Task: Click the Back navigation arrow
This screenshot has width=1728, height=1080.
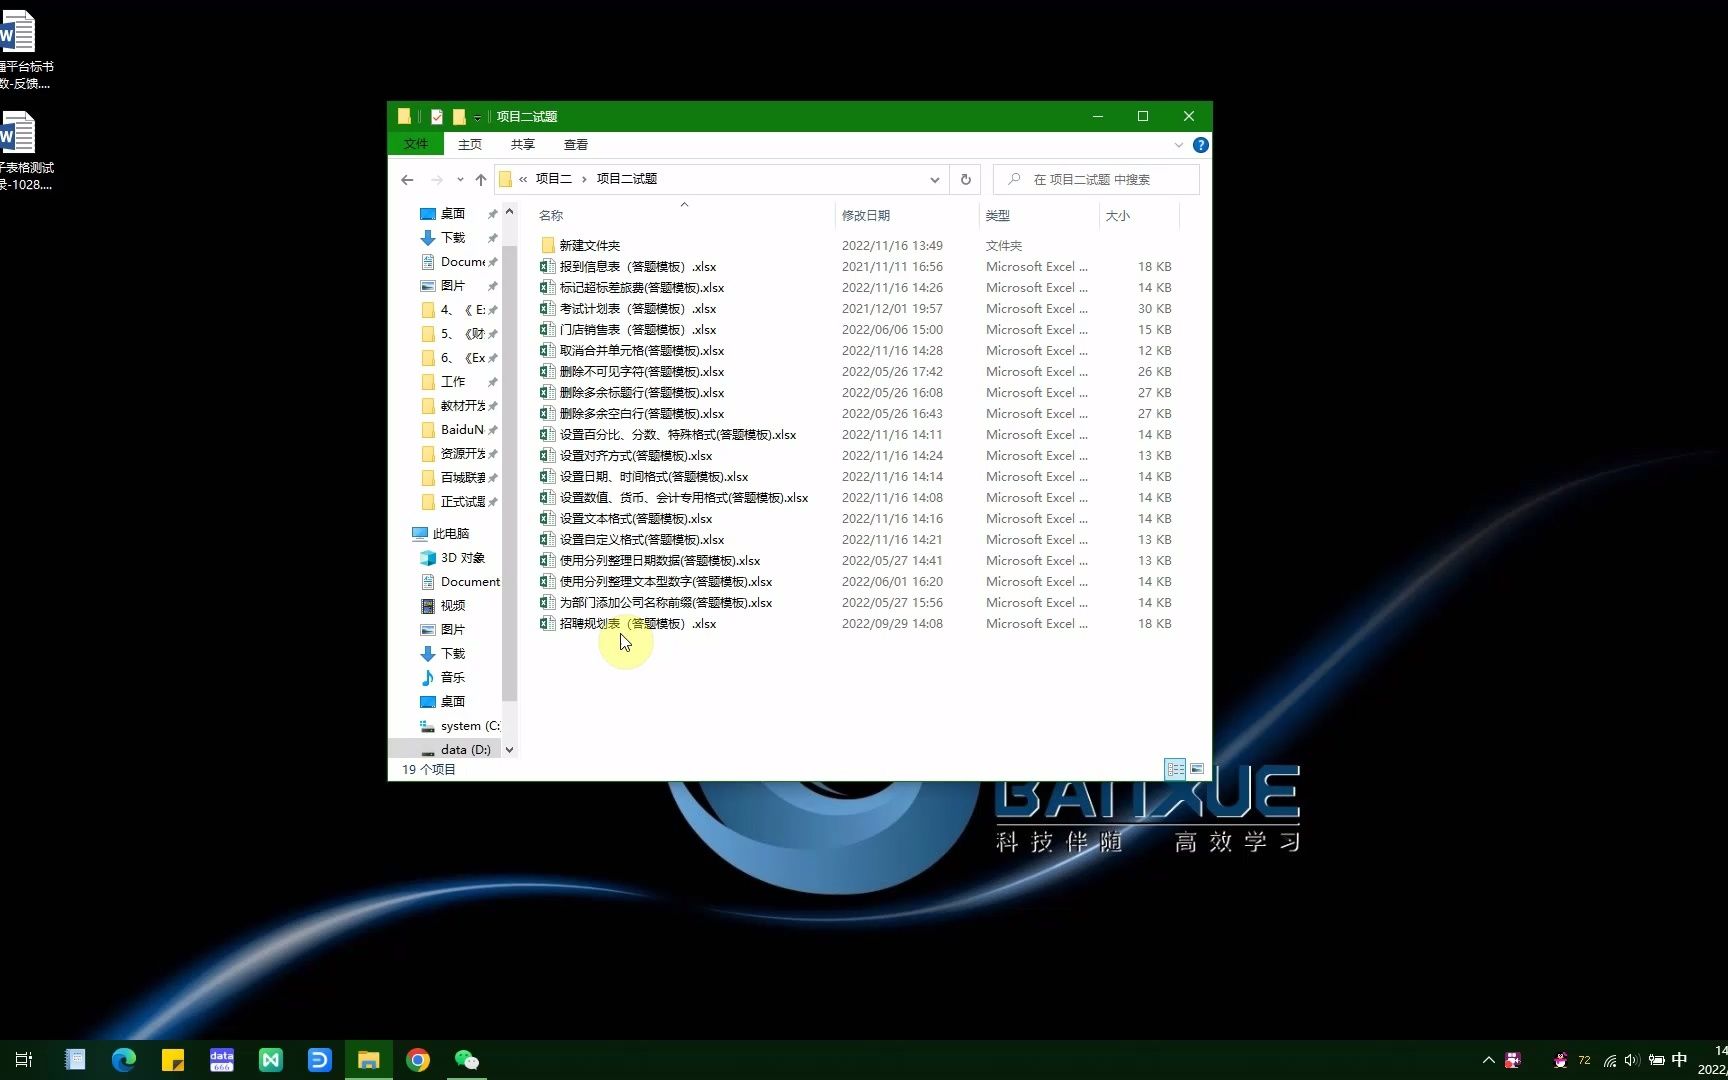Action: click(x=407, y=180)
